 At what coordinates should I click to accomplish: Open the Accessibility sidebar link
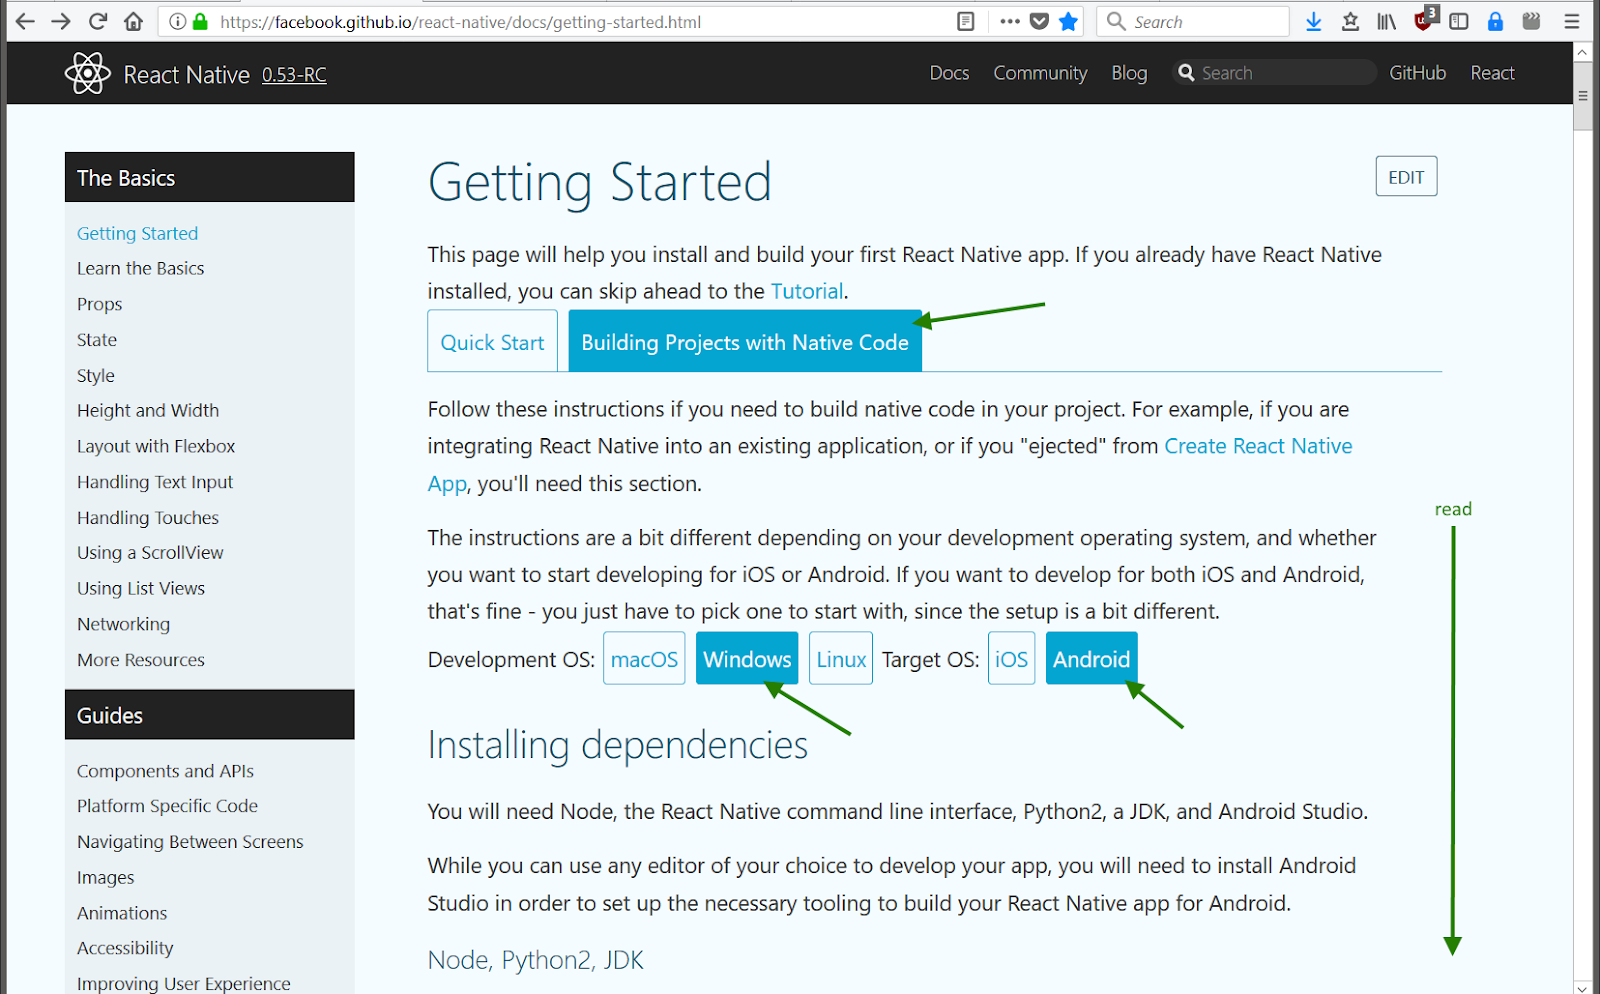coord(125,948)
